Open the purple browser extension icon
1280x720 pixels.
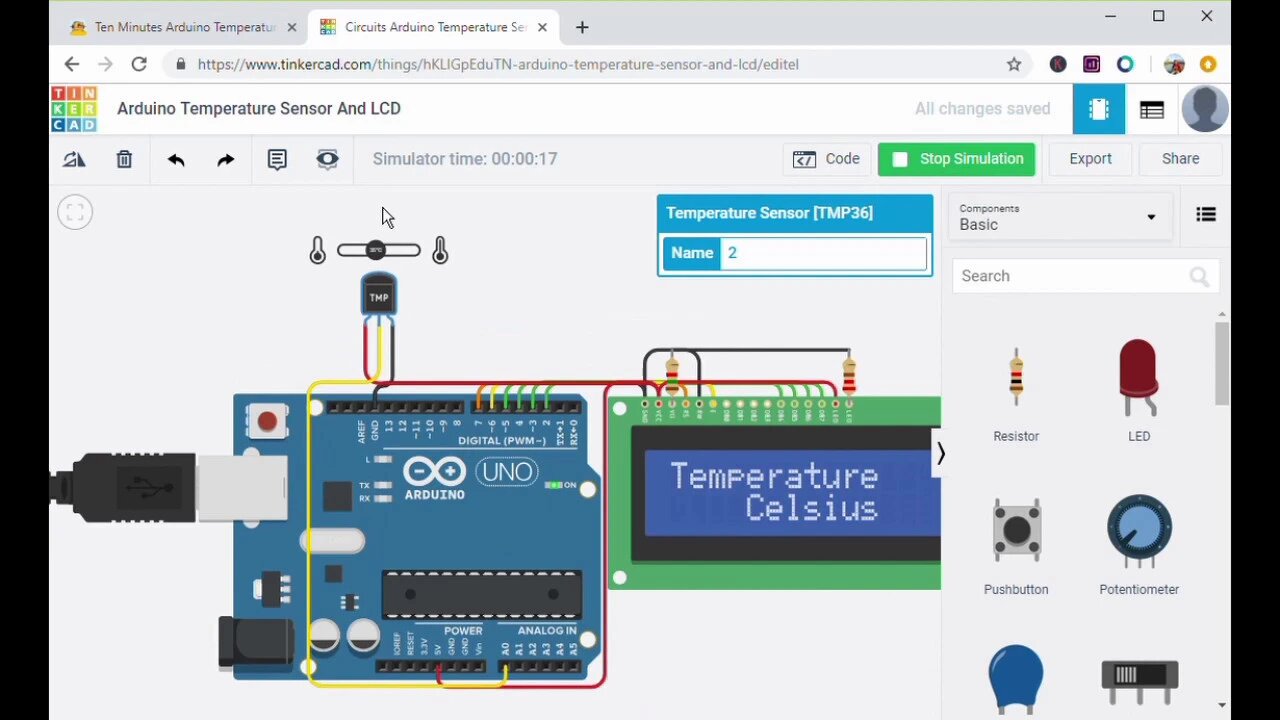pos(1092,64)
